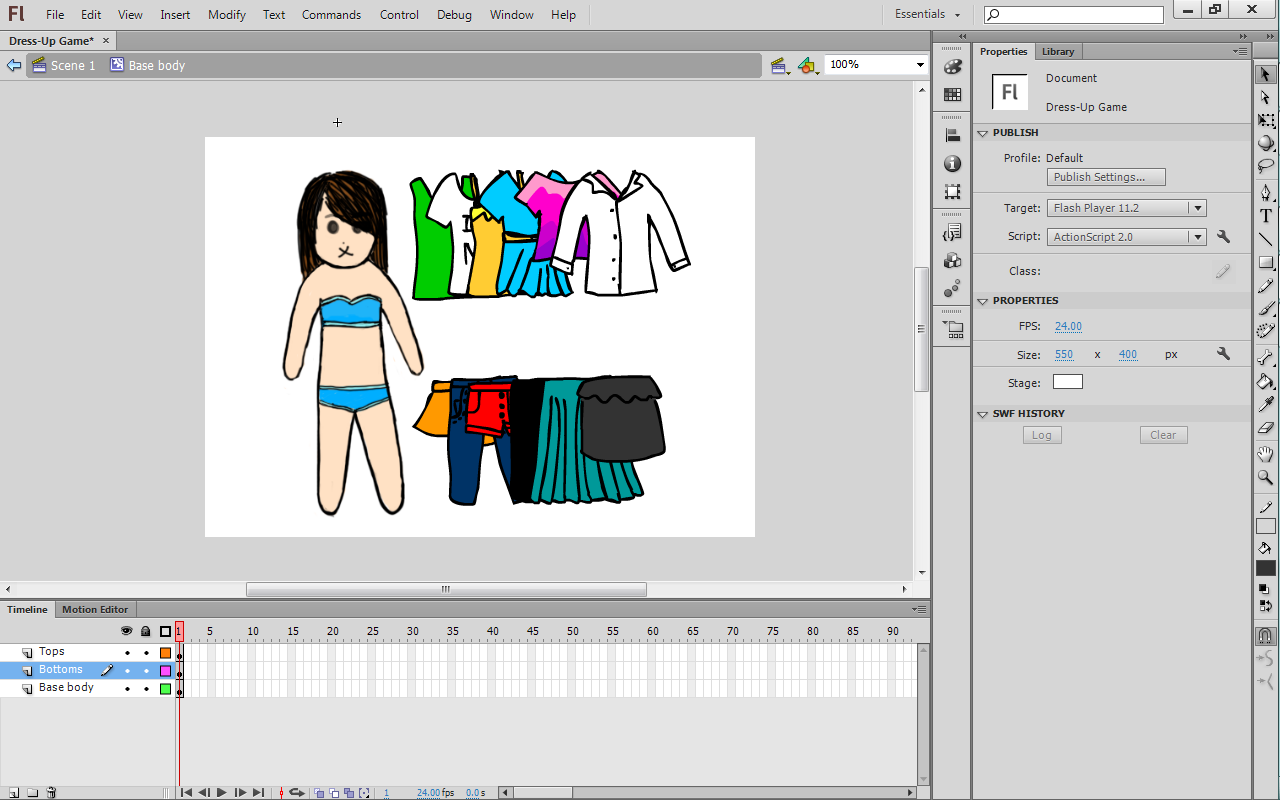This screenshot has width=1280, height=800.
Task: Open the Components panel icon
Action: [x=953, y=261]
